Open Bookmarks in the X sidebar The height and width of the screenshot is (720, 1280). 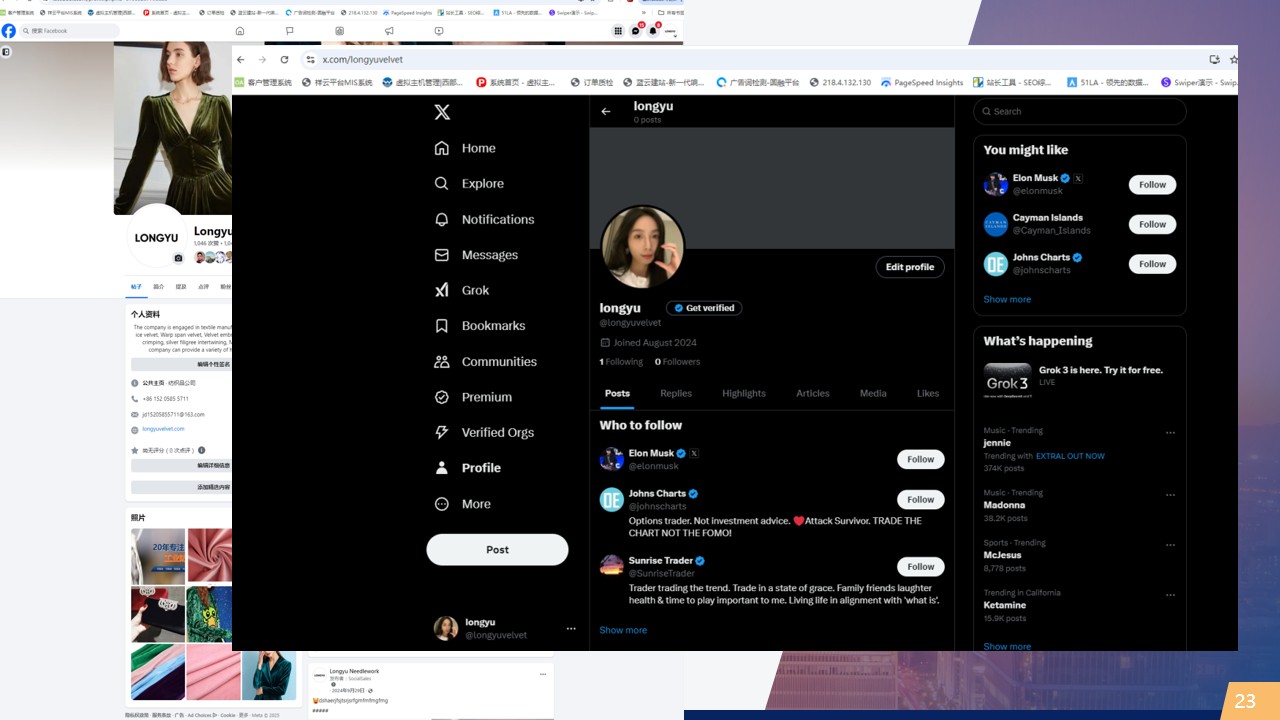pyautogui.click(x=479, y=326)
